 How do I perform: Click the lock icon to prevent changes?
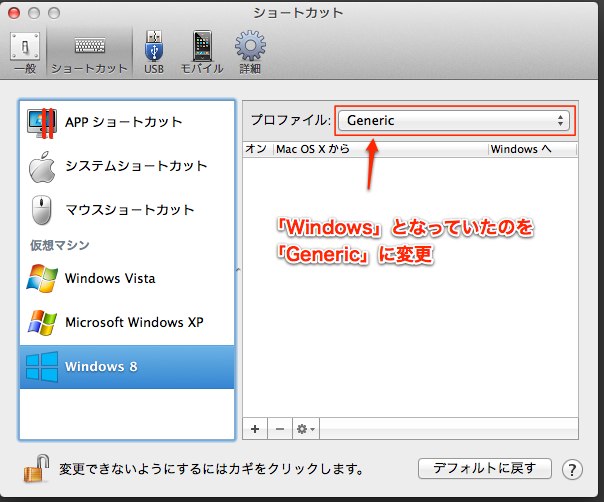(36, 468)
